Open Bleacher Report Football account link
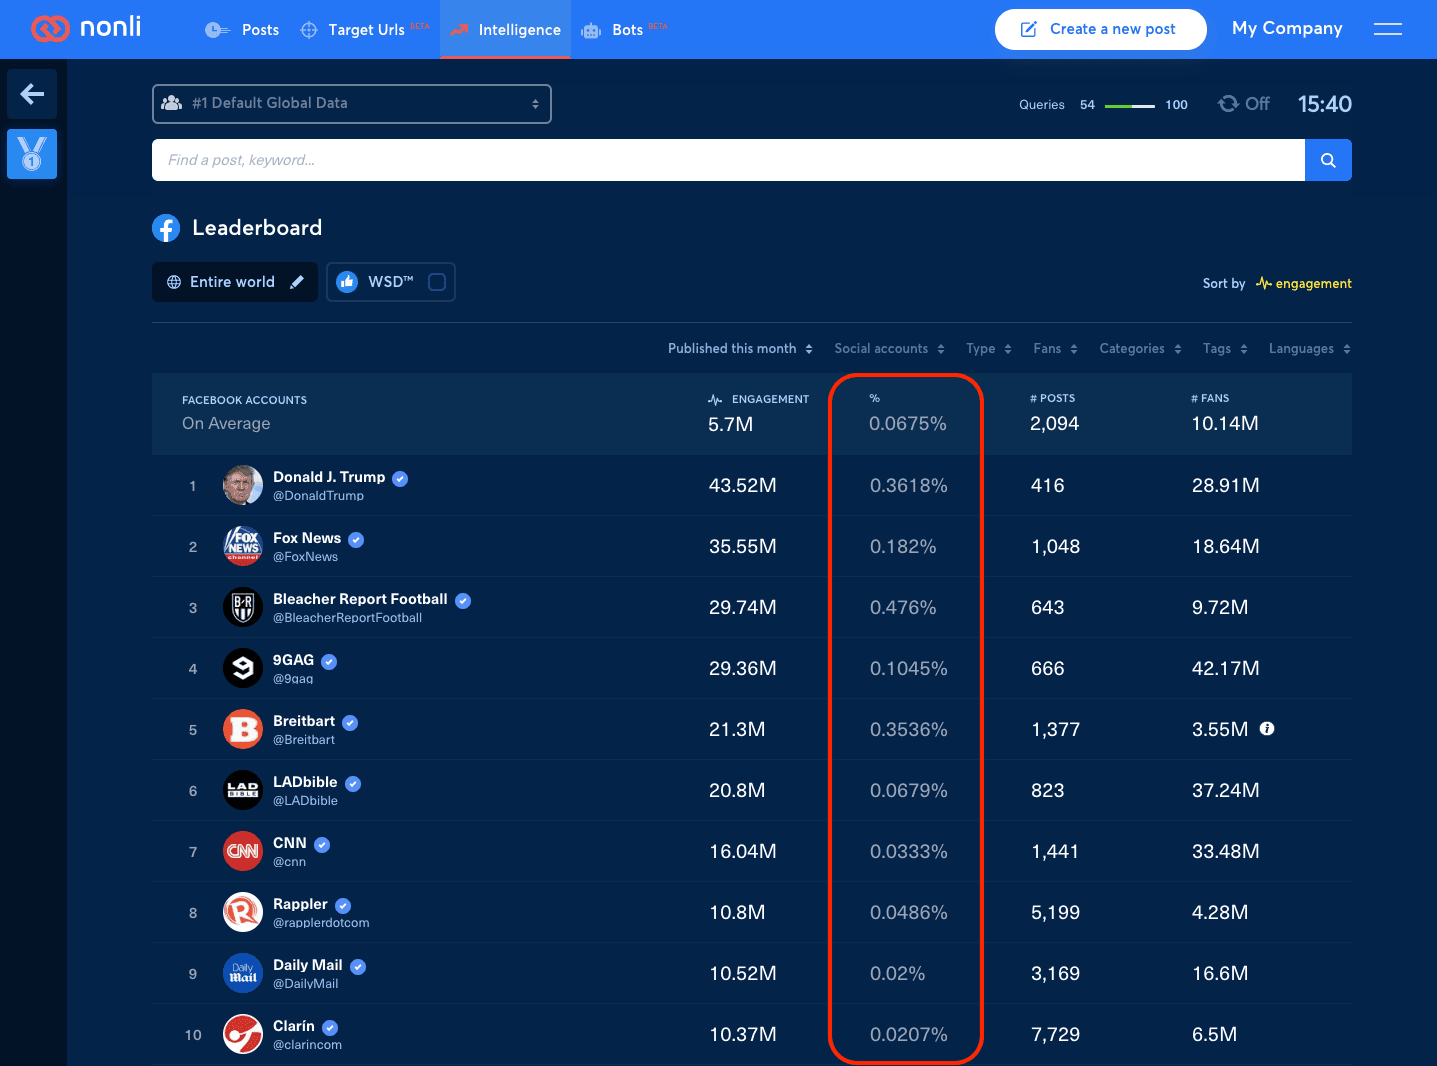The image size is (1437, 1066). [x=360, y=599]
